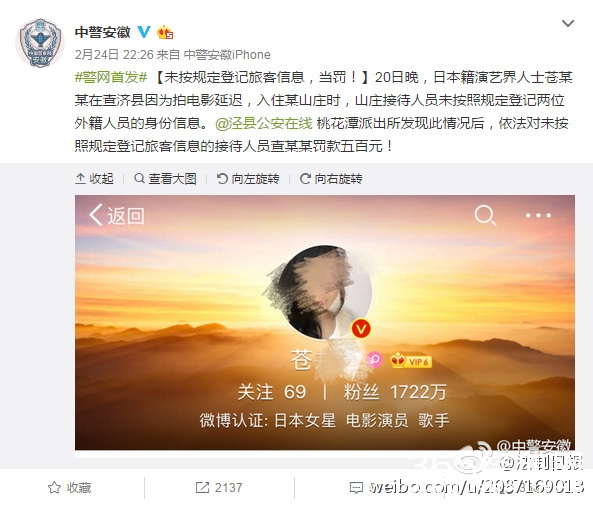
Task: Click the VIP 6 crown badge
Action: pos(411,361)
